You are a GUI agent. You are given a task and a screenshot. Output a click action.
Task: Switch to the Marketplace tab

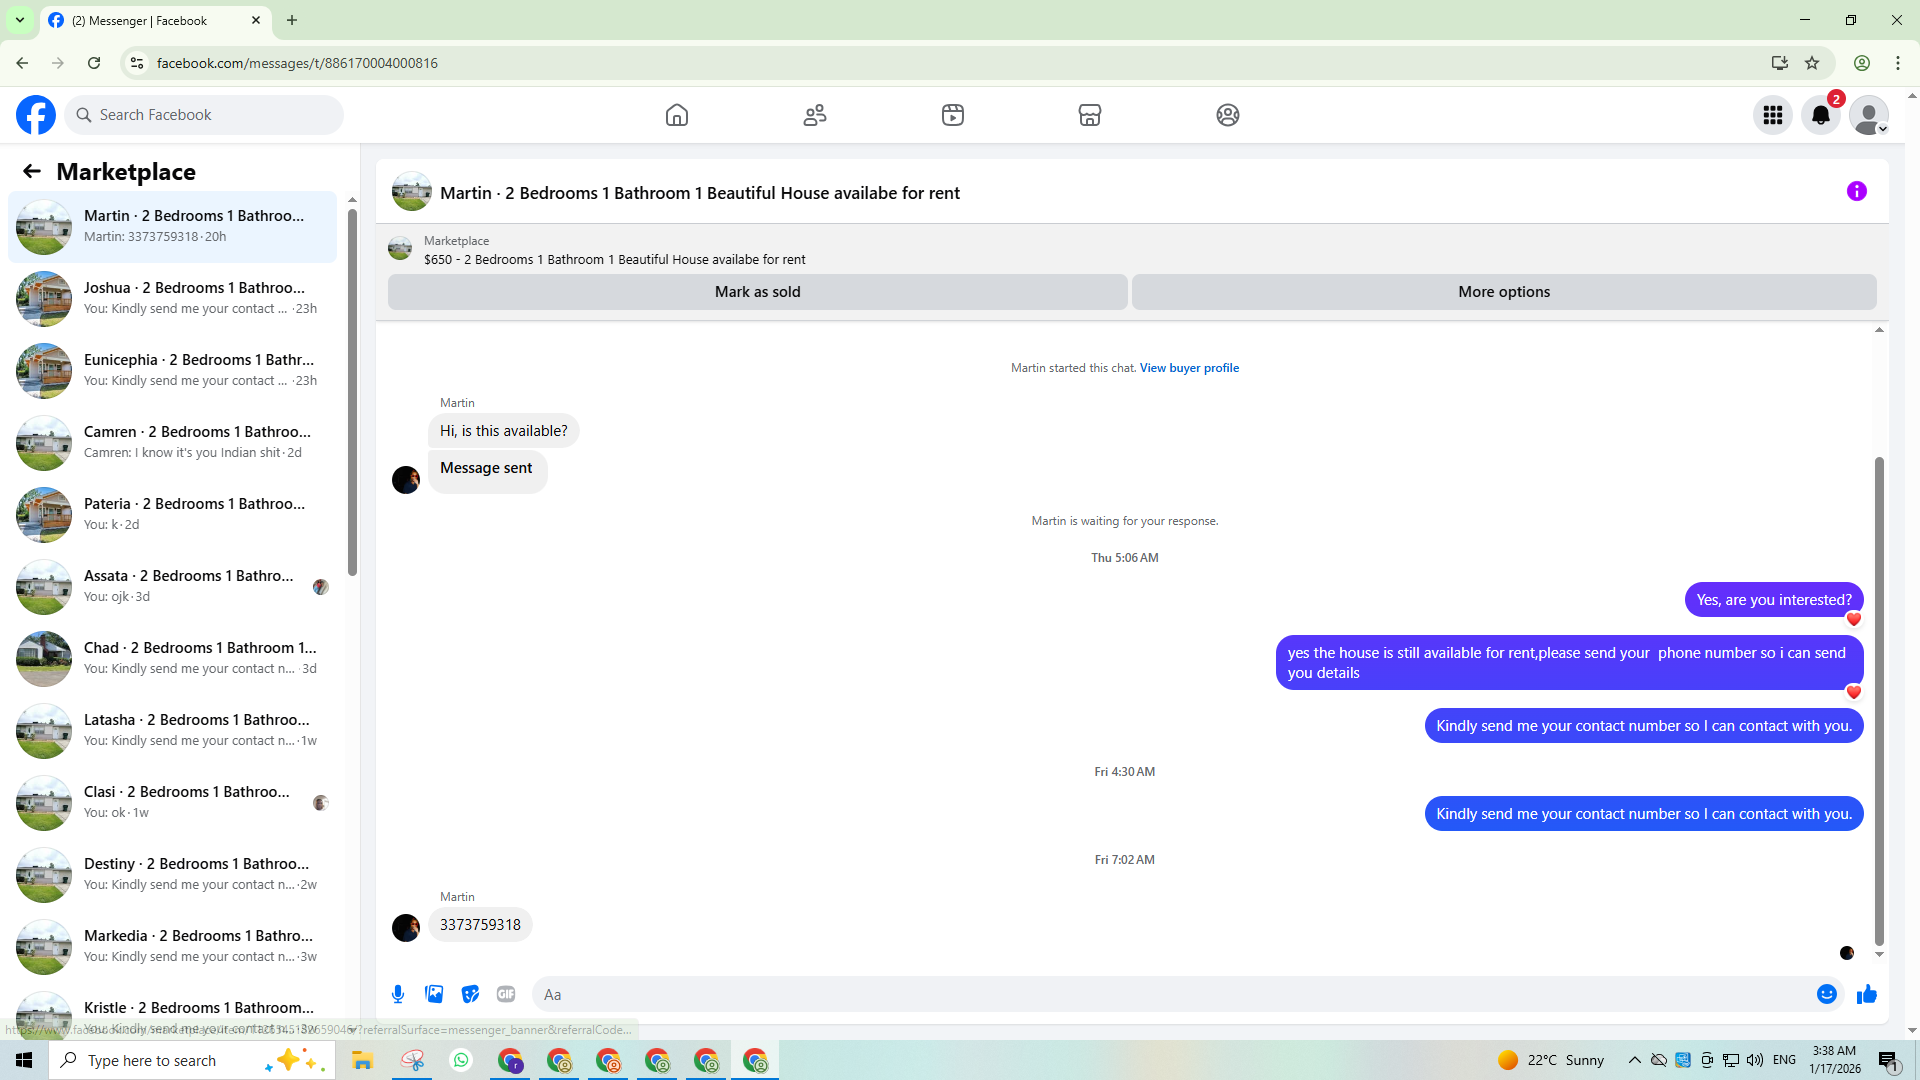click(x=1090, y=115)
